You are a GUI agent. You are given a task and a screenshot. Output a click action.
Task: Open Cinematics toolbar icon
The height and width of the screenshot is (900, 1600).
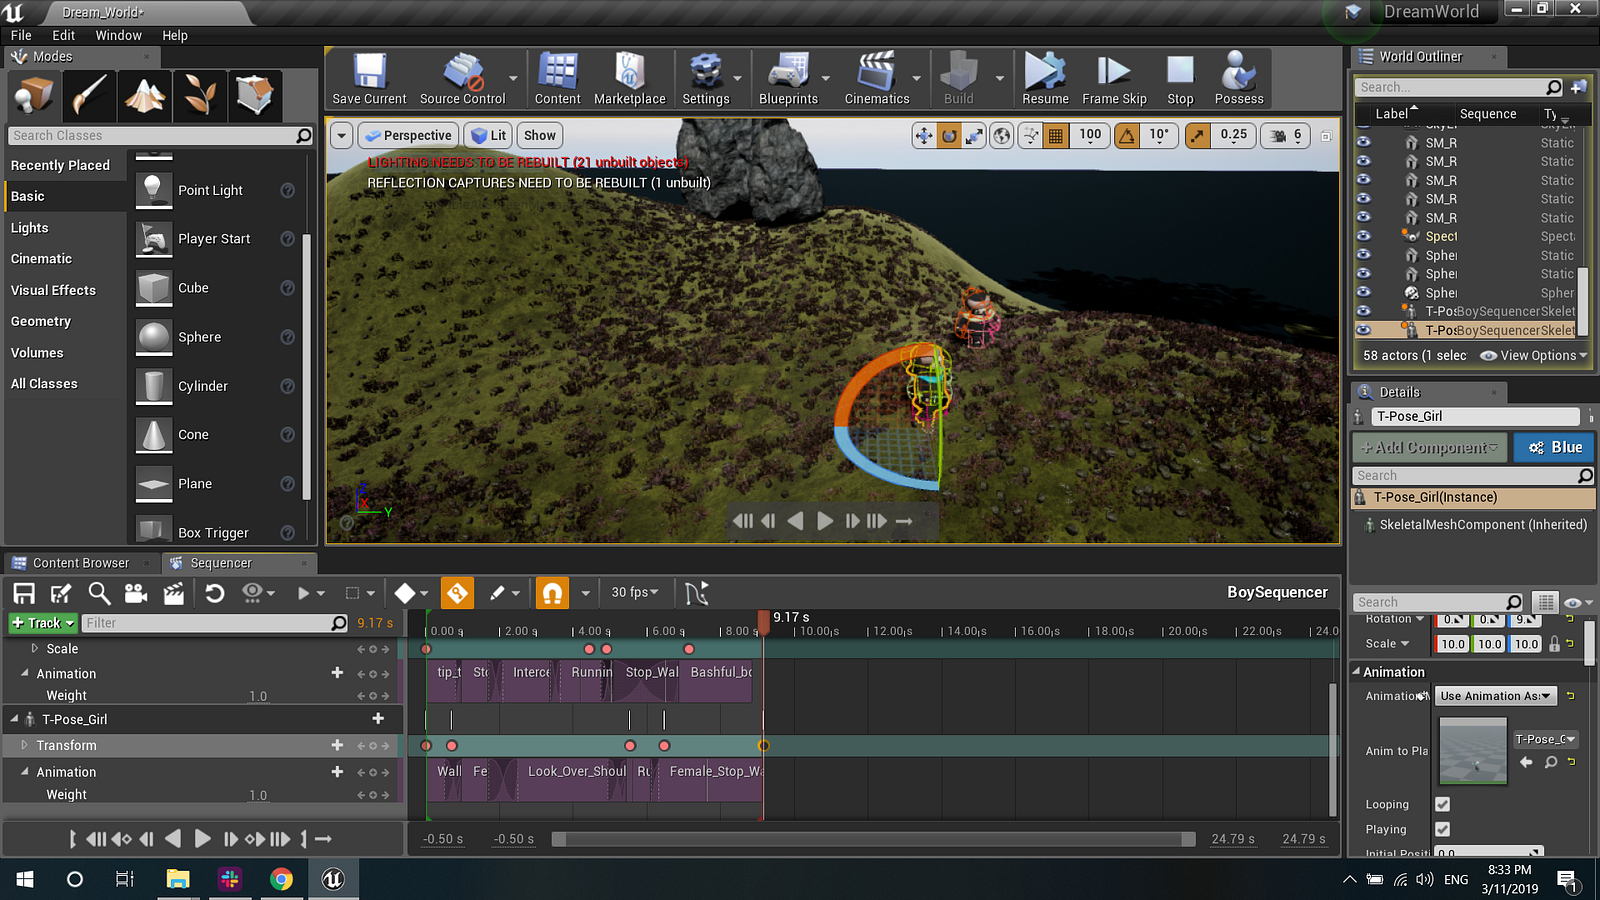pos(876,78)
